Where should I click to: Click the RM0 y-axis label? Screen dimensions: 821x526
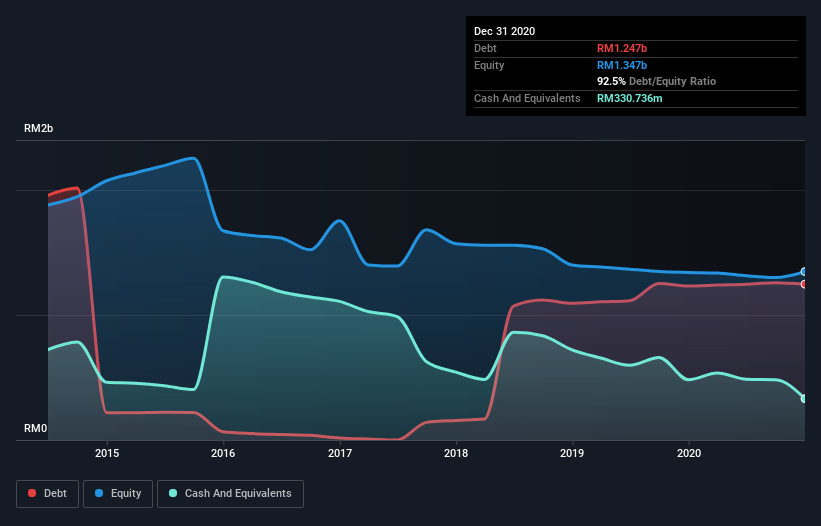36,428
